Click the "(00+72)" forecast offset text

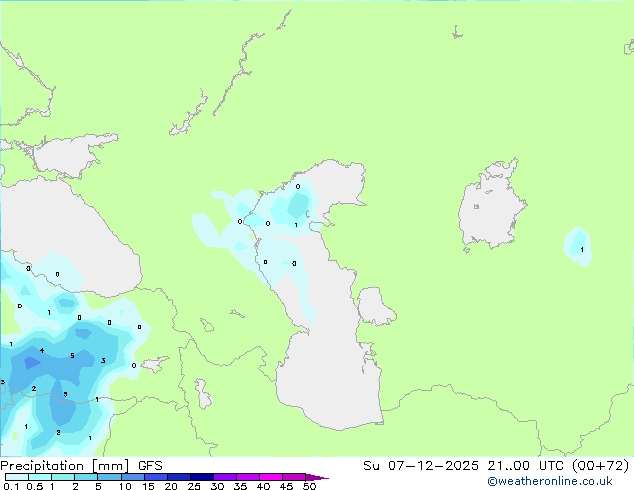coord(600,466)
